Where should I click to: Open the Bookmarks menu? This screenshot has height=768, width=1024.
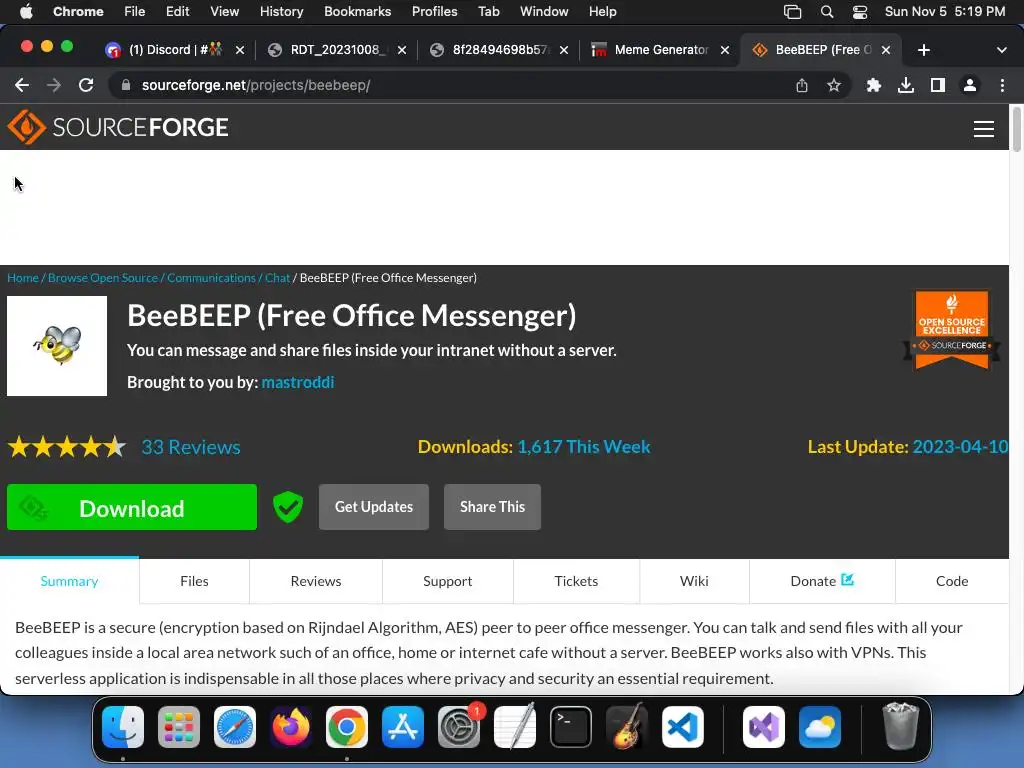pyautogui.click(x=357, y=12)
